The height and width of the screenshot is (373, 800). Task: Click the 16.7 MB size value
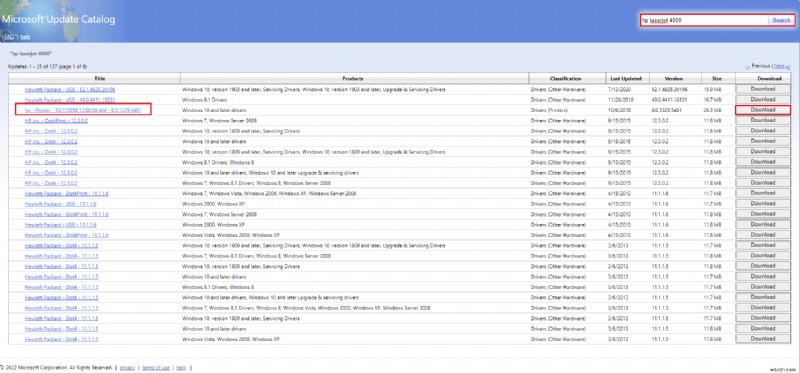[x=713, y=100]
